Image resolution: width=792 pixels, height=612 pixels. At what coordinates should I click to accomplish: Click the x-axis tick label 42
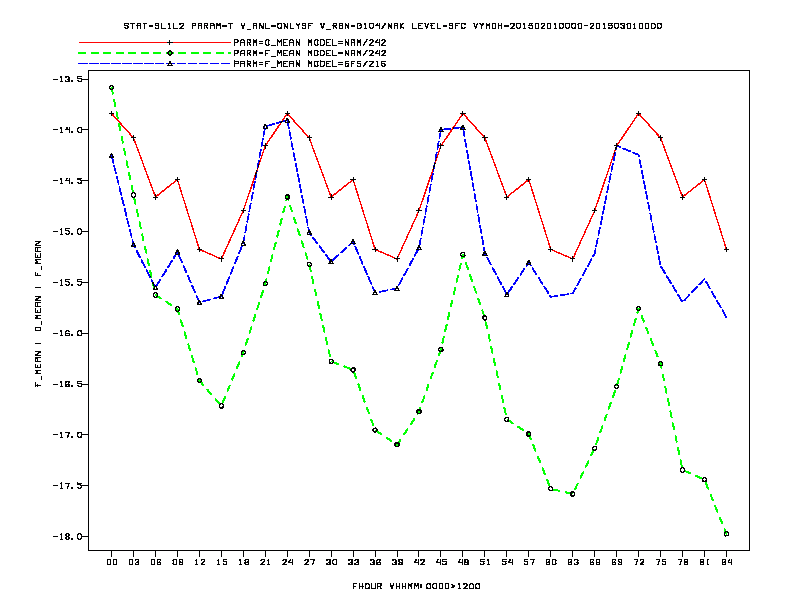pyautogui.click(x=419, y=562)
